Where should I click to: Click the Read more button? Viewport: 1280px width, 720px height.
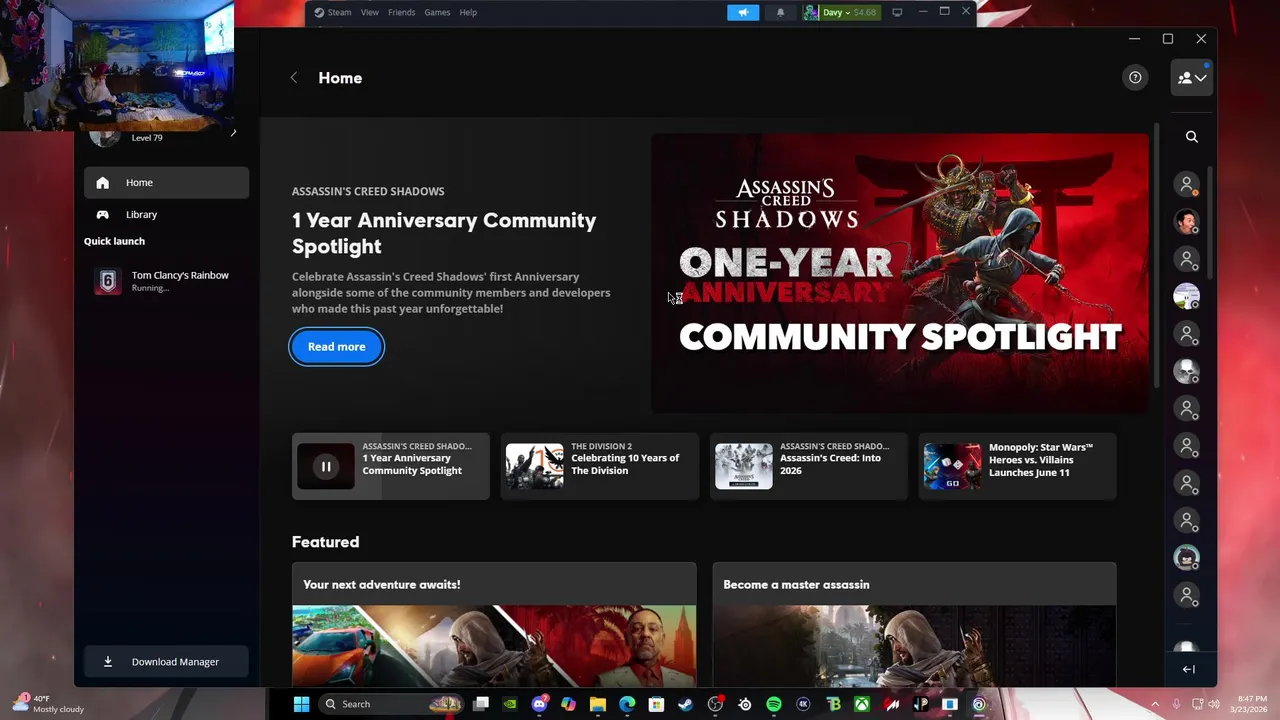[x=336, y=347]
